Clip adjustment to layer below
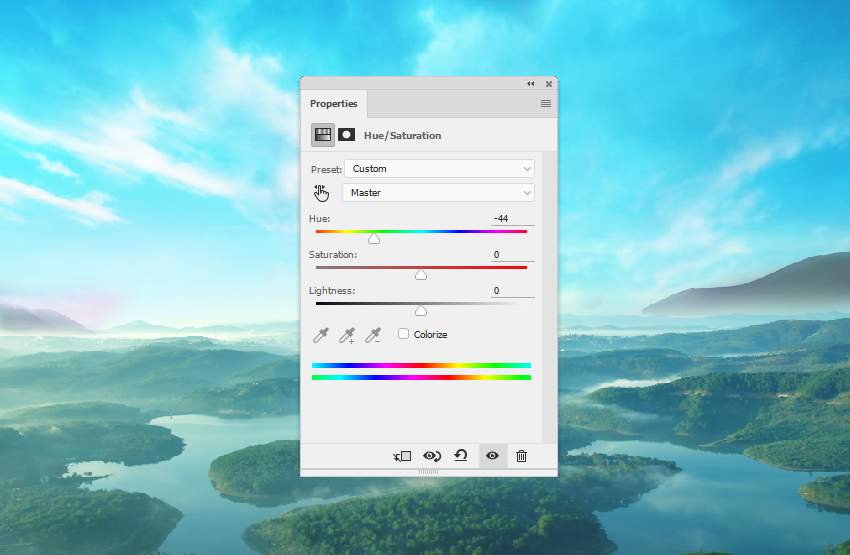 402,456
